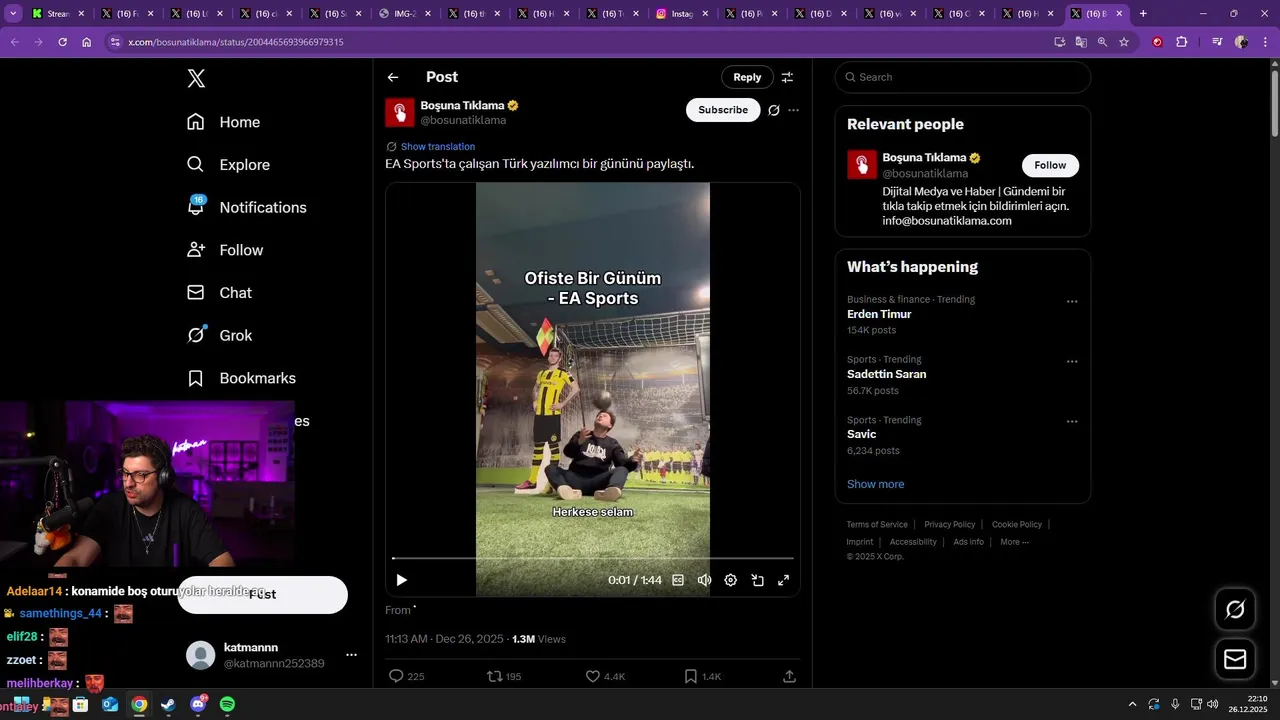Expand the footer More menu
The height and width of the screenshot is (720, 1280).
tap(1014, 542)
